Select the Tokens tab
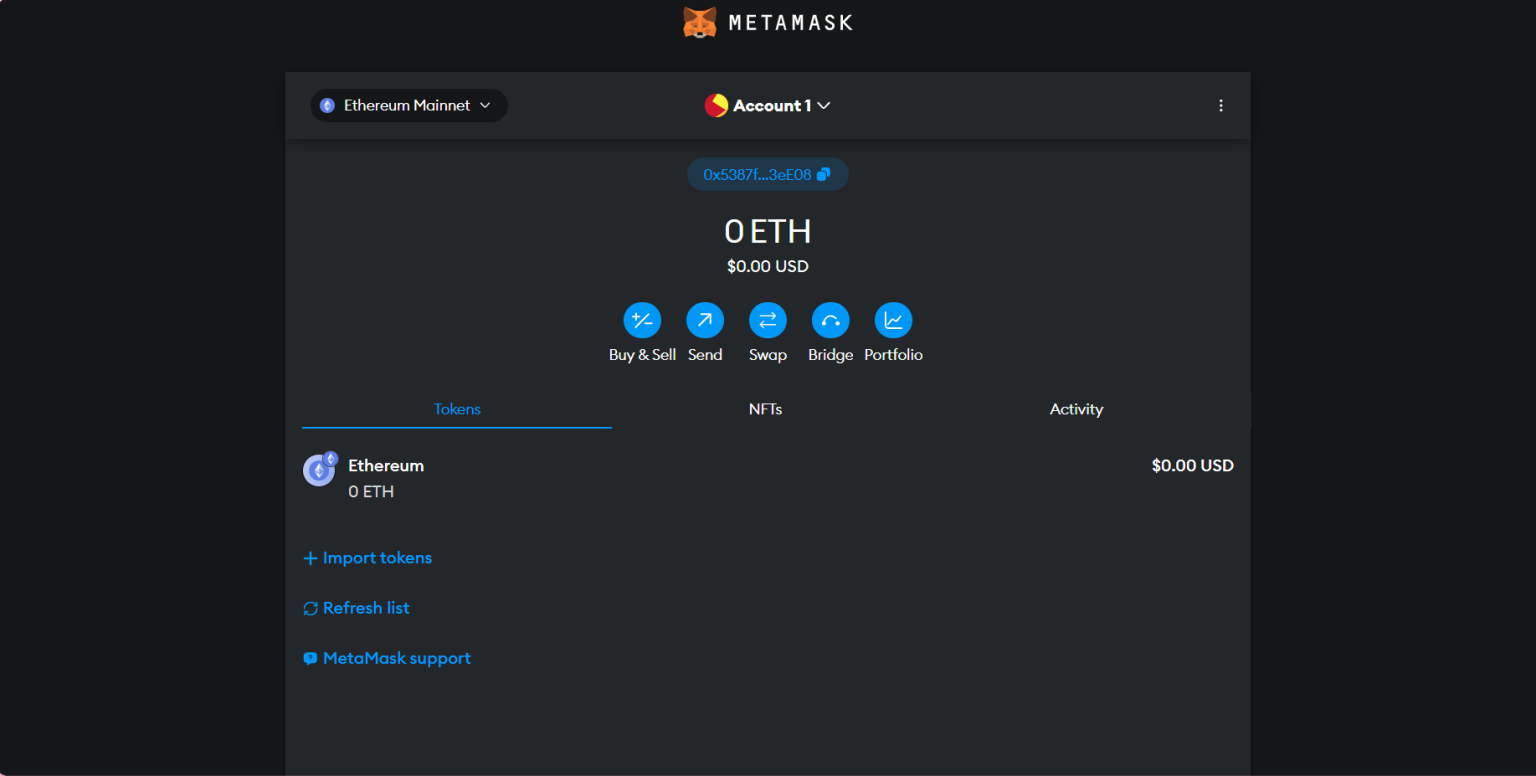The height and width of the screenshot is (776, 1536). [x=457, y=409]
